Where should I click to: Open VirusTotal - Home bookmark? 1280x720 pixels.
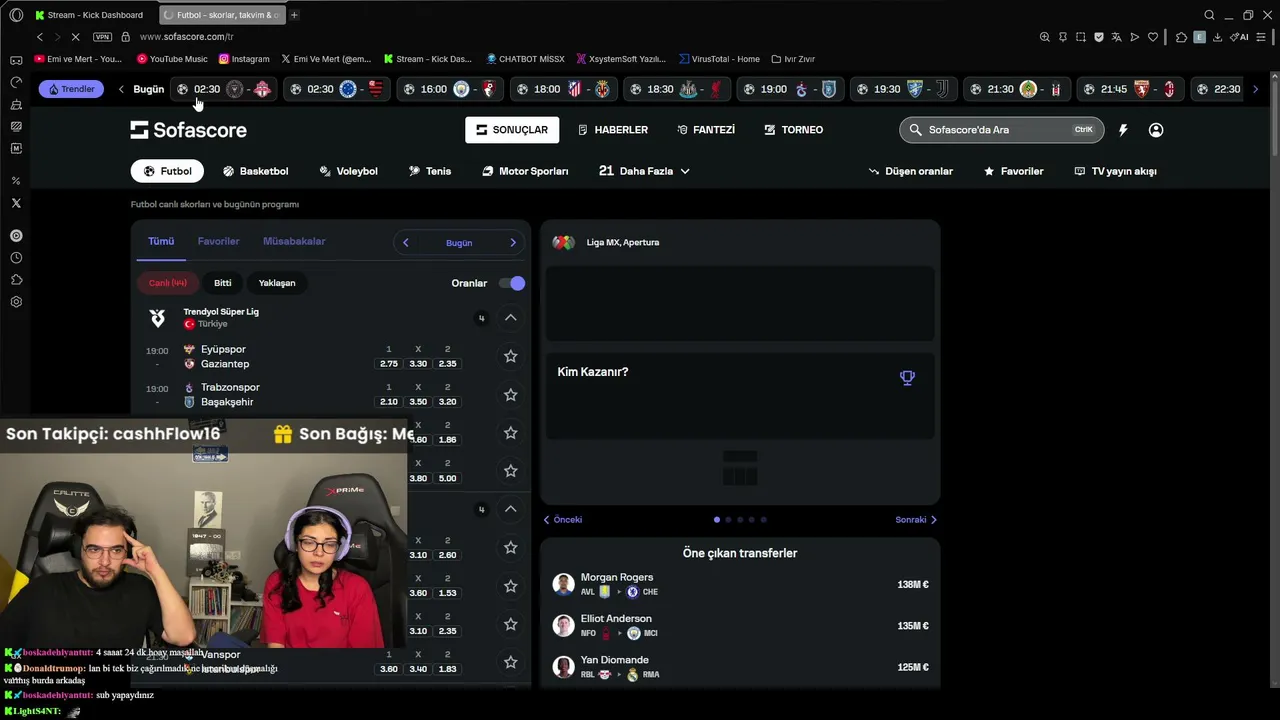tap(718, 59)
